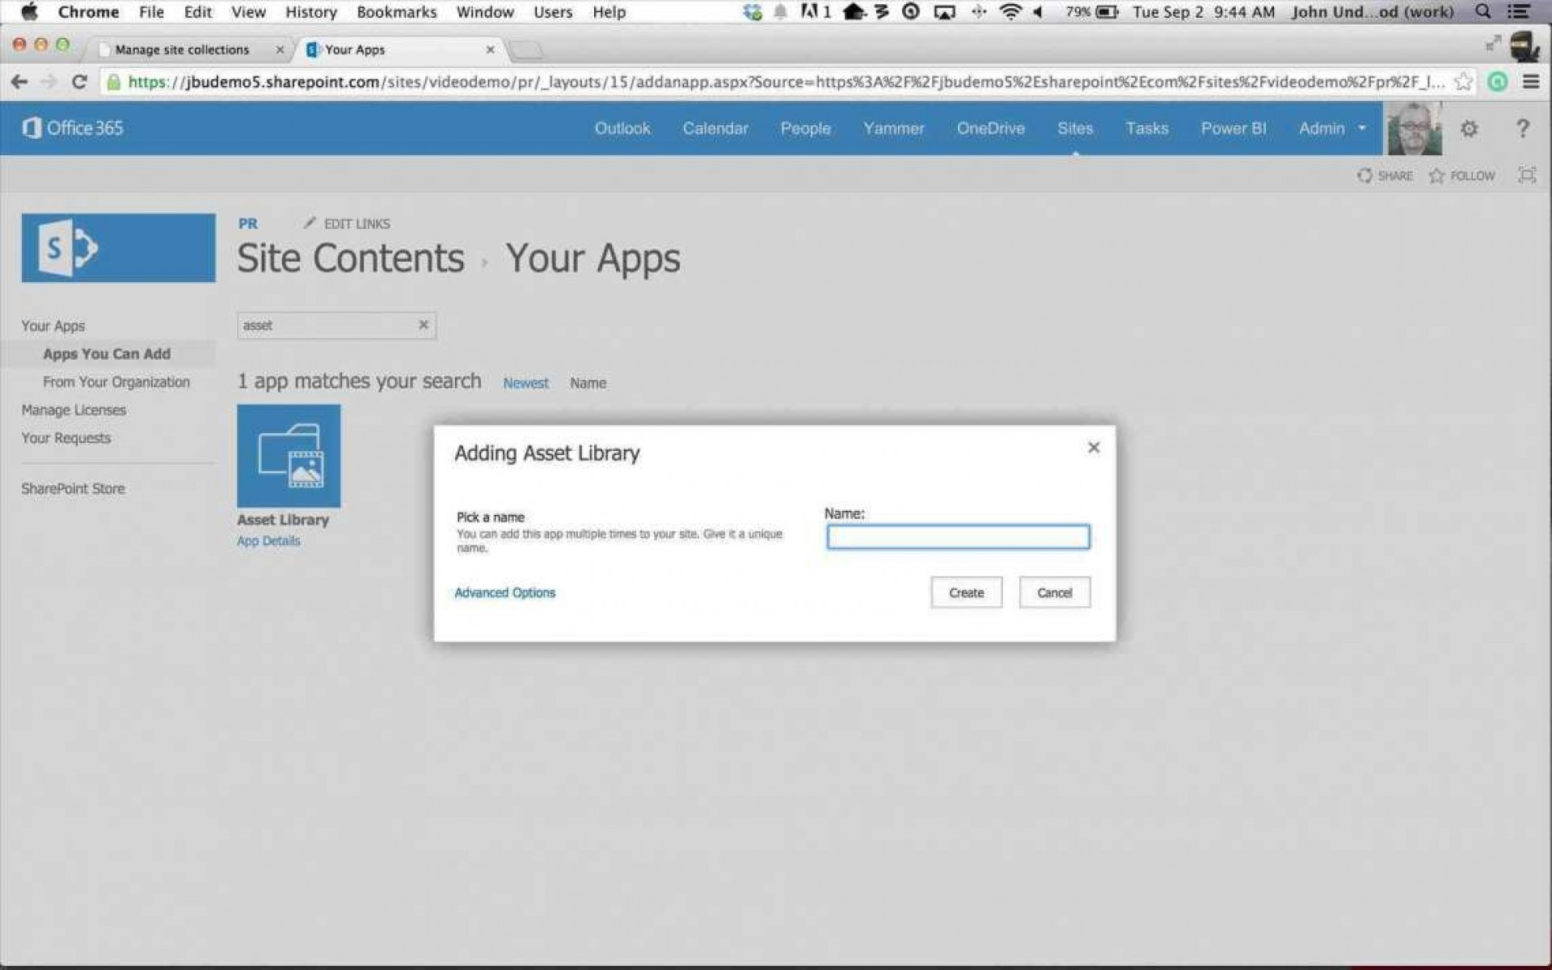Open Your Requests

point(66,438)
